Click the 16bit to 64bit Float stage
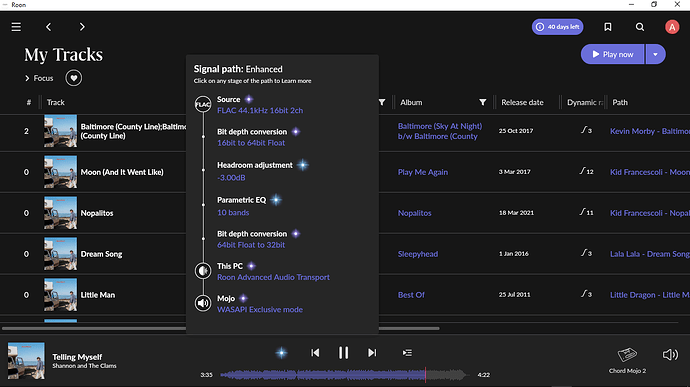This screenshot has width=690, height=387. (251, 143)
